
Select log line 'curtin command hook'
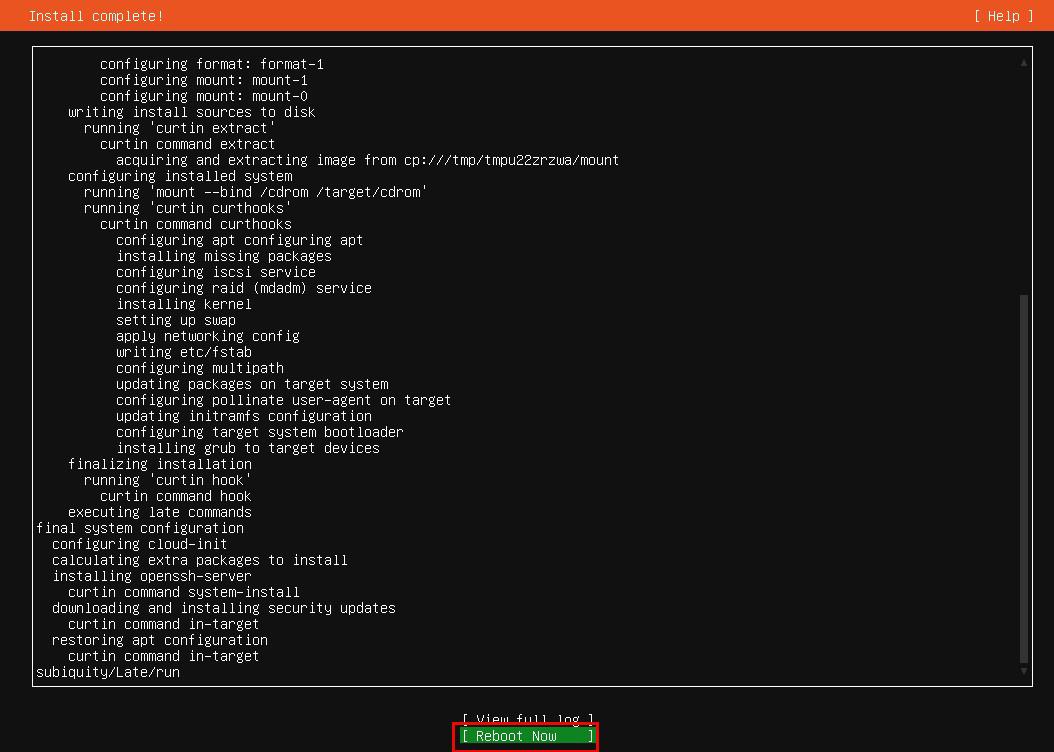(x=175, y=497)
